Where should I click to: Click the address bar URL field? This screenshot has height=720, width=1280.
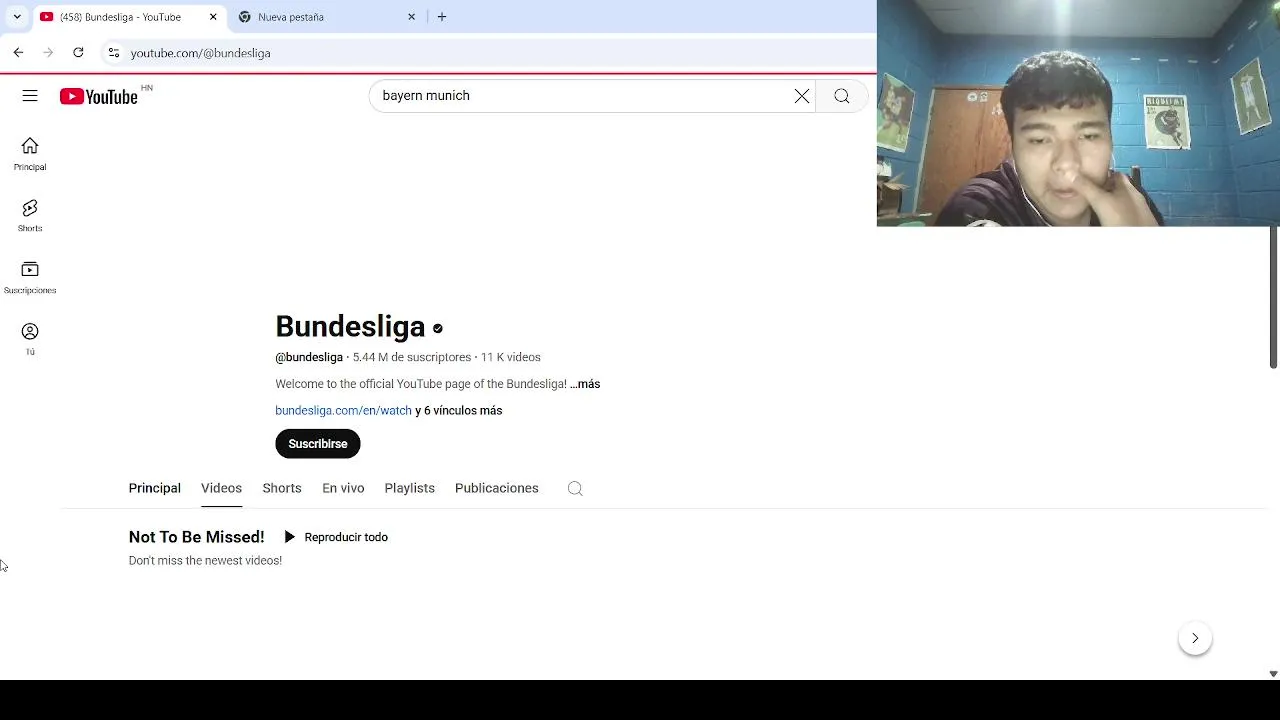coord(490,52)
